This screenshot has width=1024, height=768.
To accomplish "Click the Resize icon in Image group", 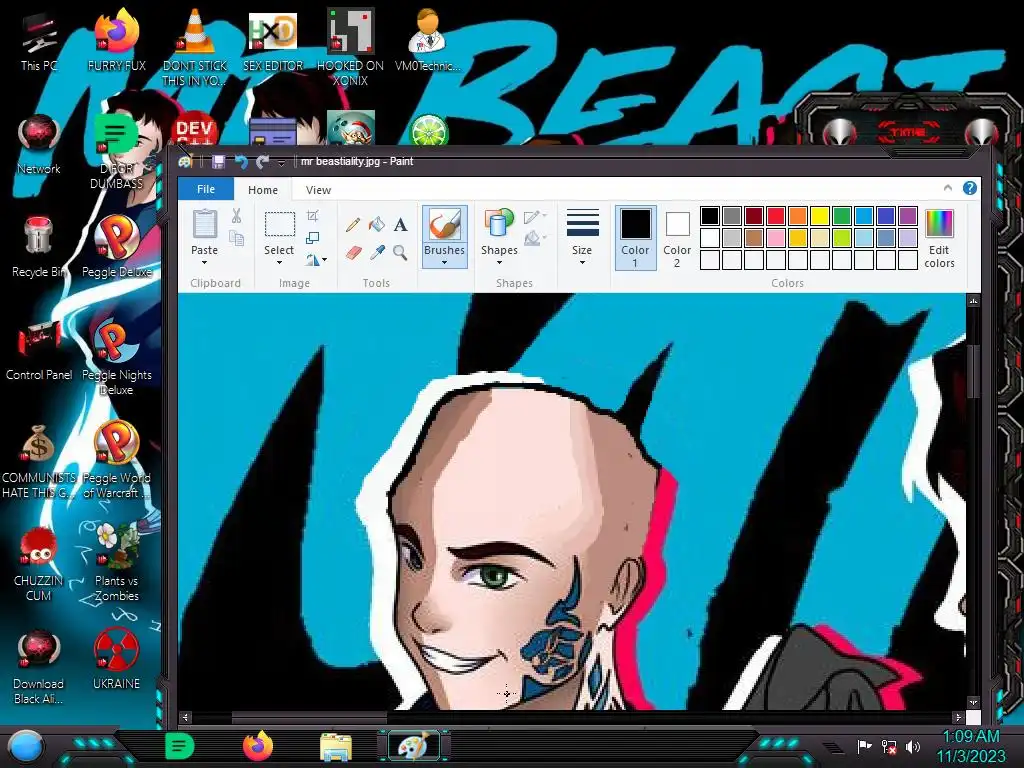I will tap(313, 238).
